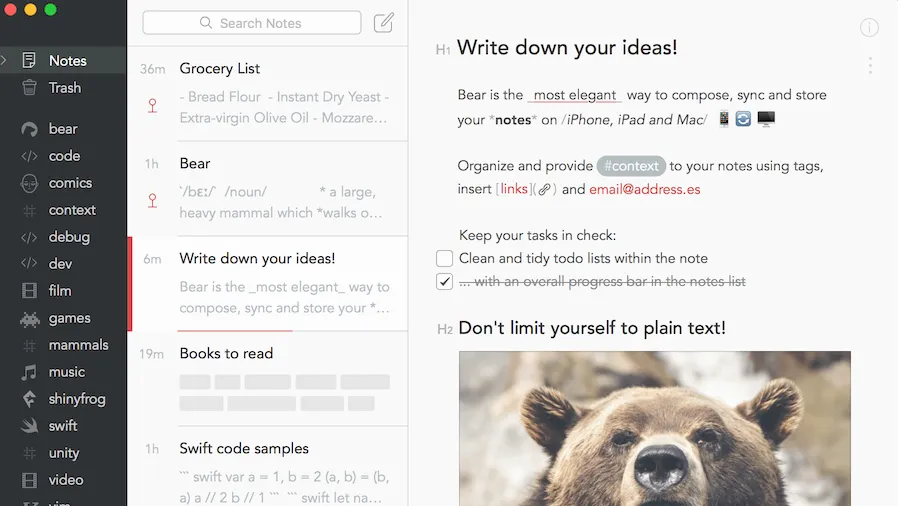Click the H1 heading marker
This screenshot has height=506, width=898.
(443, 50)
